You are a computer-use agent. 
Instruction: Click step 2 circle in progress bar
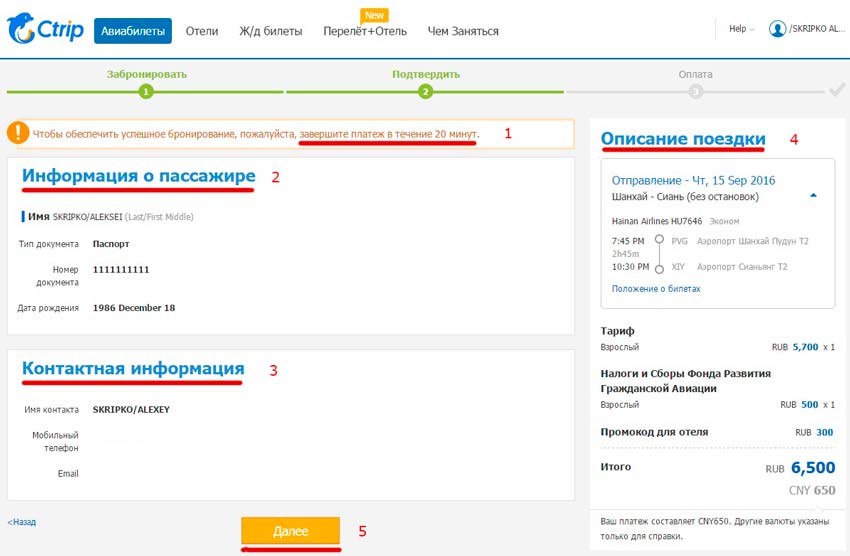[426, 92]
